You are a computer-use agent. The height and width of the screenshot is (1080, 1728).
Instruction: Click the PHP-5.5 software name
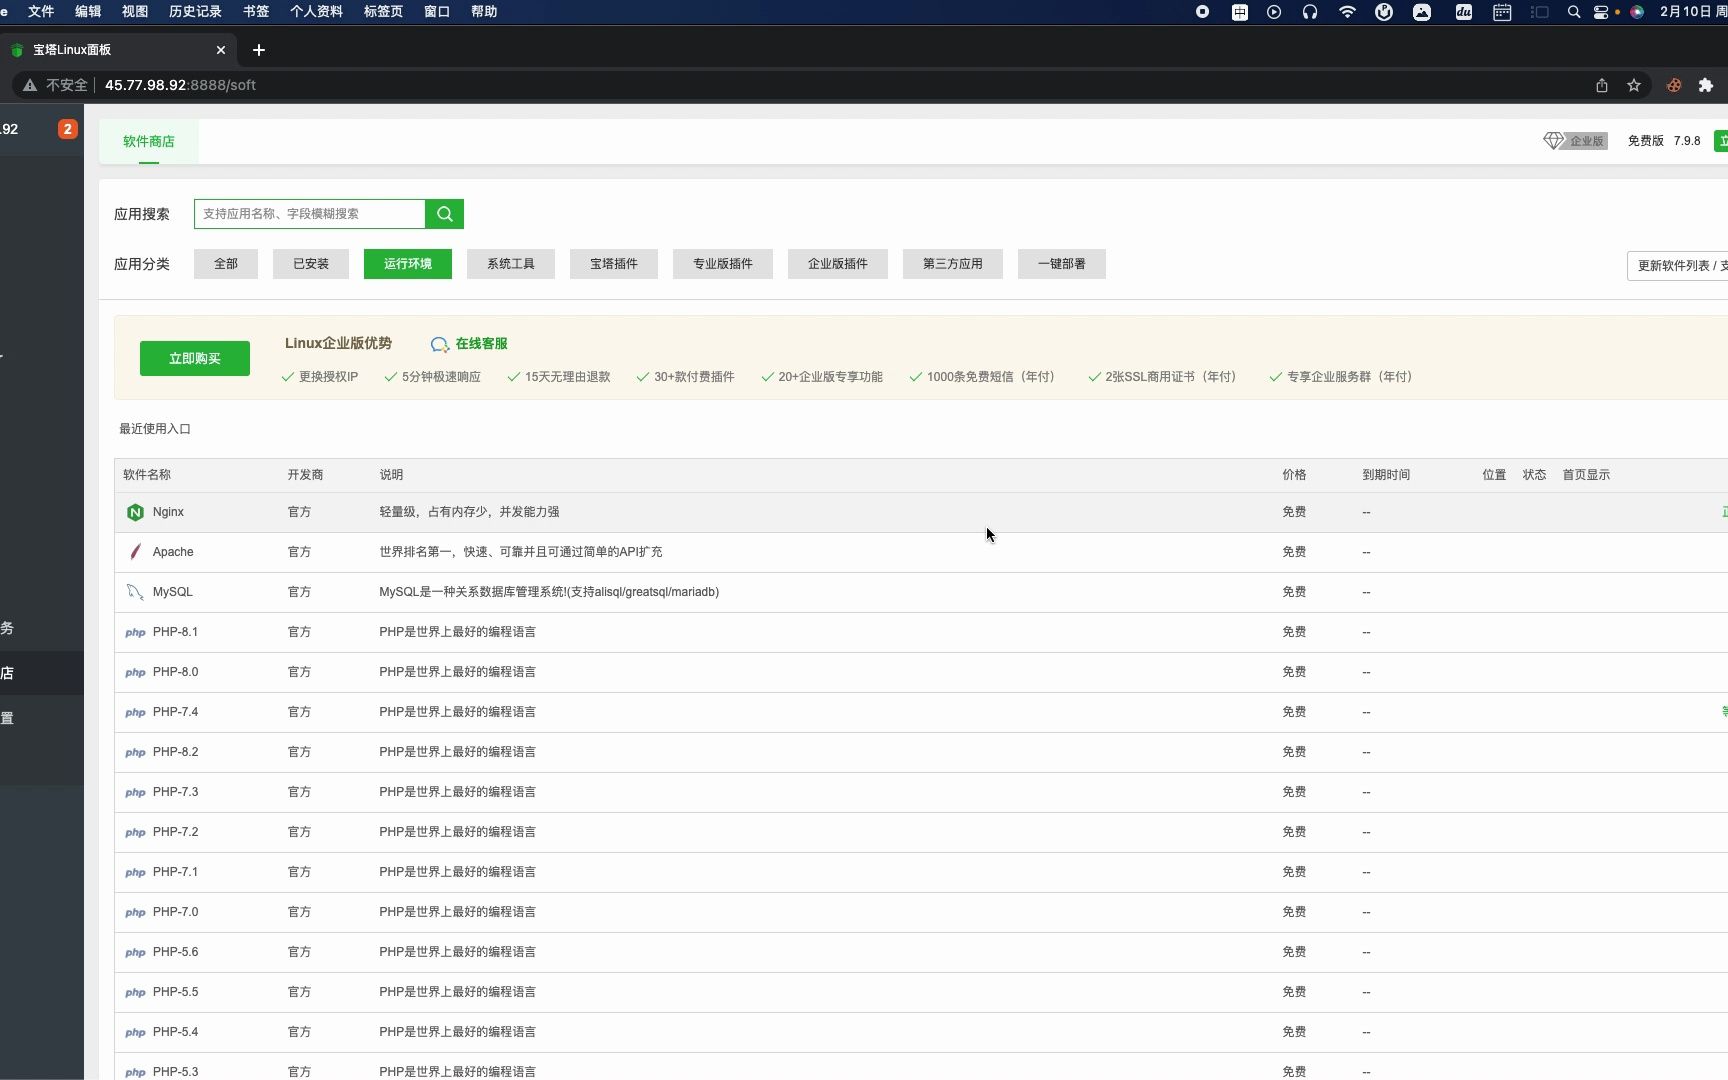coord(175,992)
